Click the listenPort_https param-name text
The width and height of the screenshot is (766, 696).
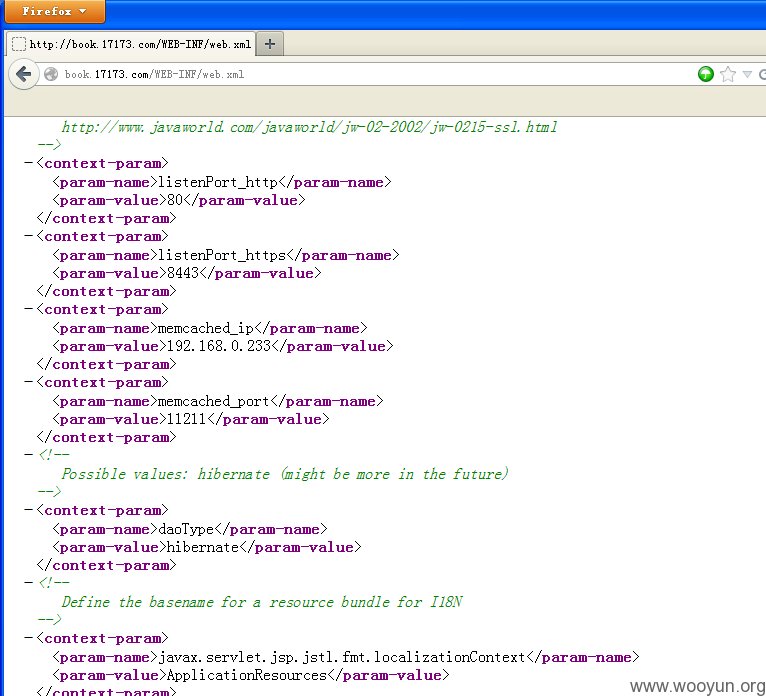click(x=222, y=255)
